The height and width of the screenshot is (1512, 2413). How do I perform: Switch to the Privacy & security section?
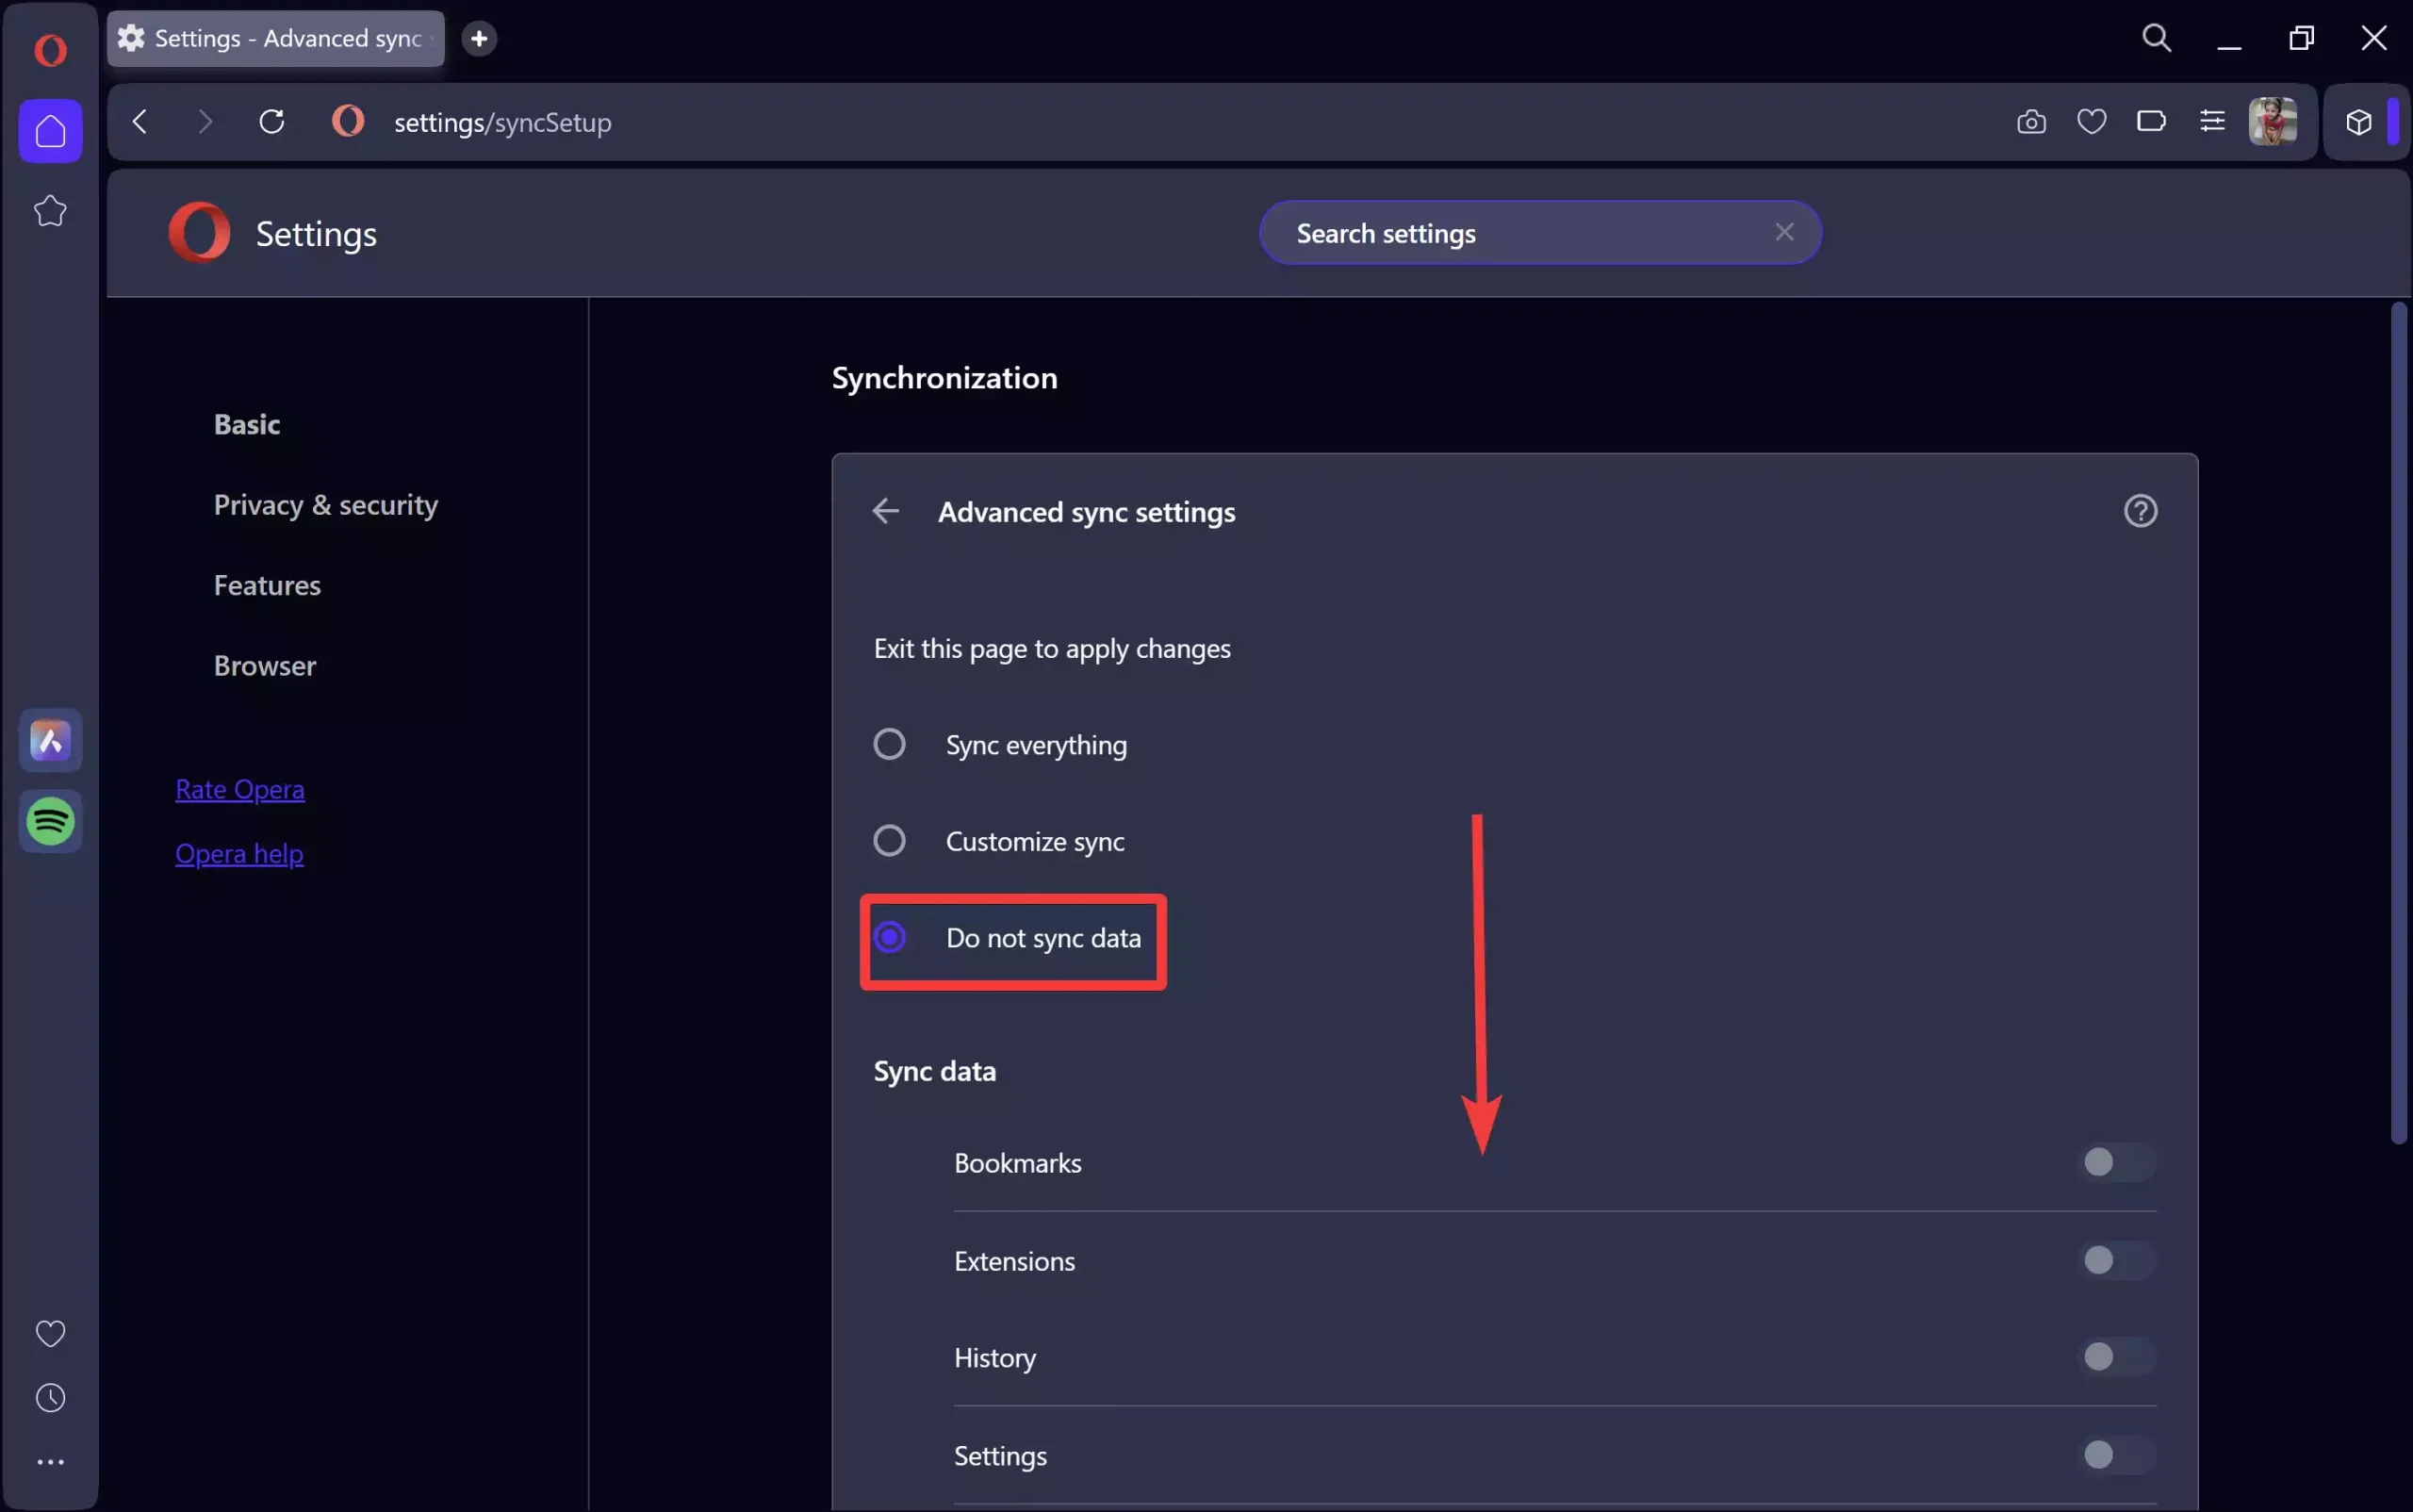(x=325, y=505)
